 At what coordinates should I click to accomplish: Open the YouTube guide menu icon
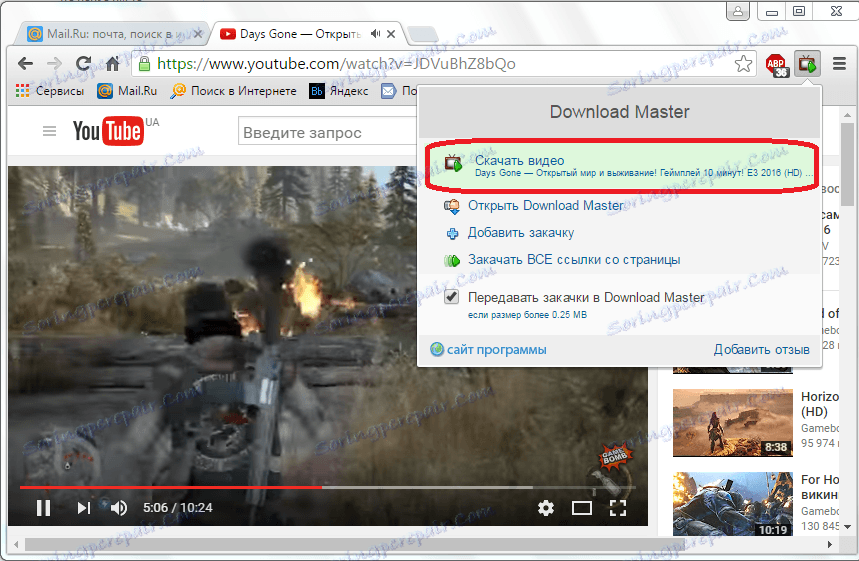tap(49, 131)
